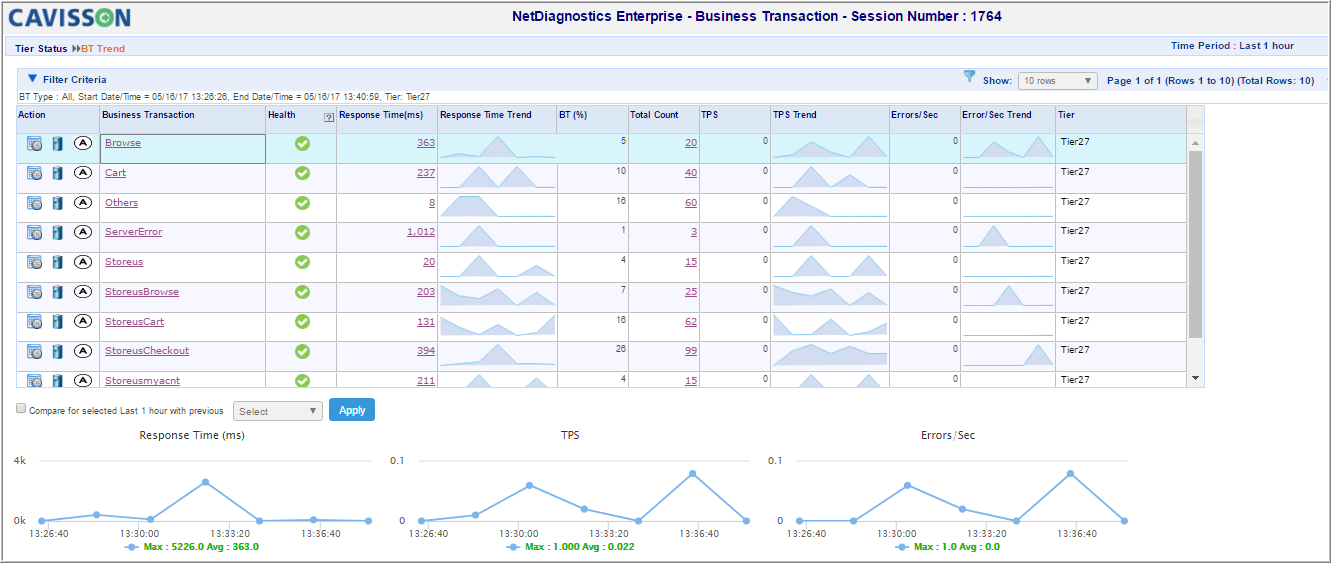Click the database cylinder icon in StoreusCheckout row
The width and height of the screenshot is (1331, 563).
point(58,352)
